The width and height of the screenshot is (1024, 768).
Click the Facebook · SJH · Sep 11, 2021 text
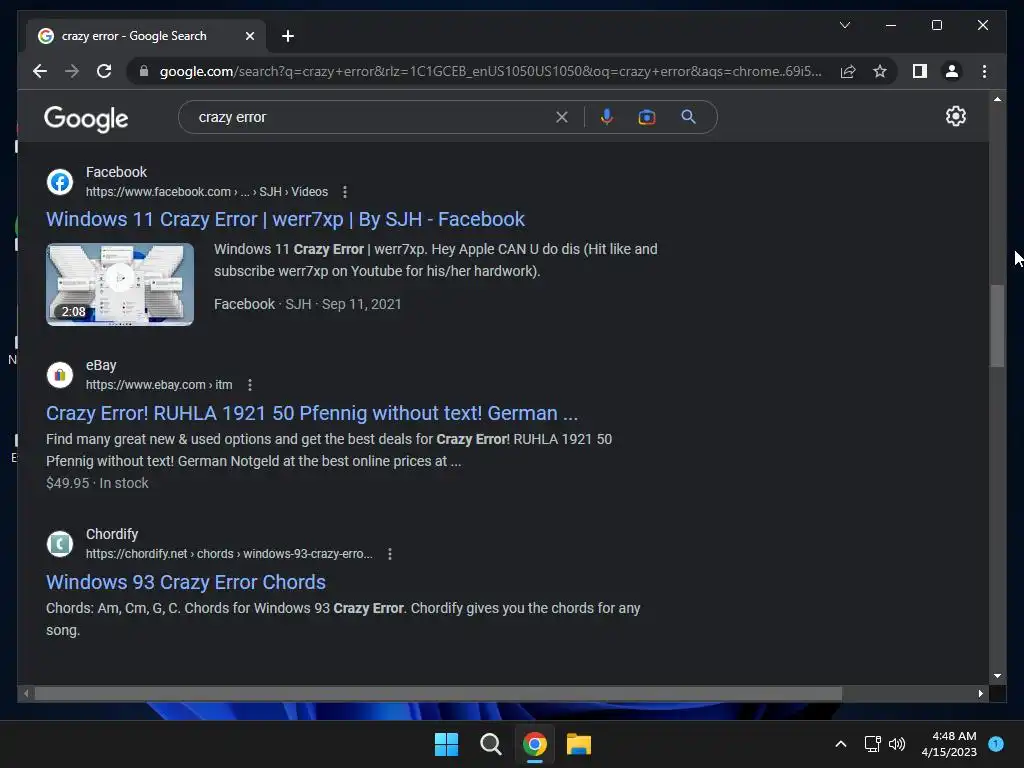308,304
